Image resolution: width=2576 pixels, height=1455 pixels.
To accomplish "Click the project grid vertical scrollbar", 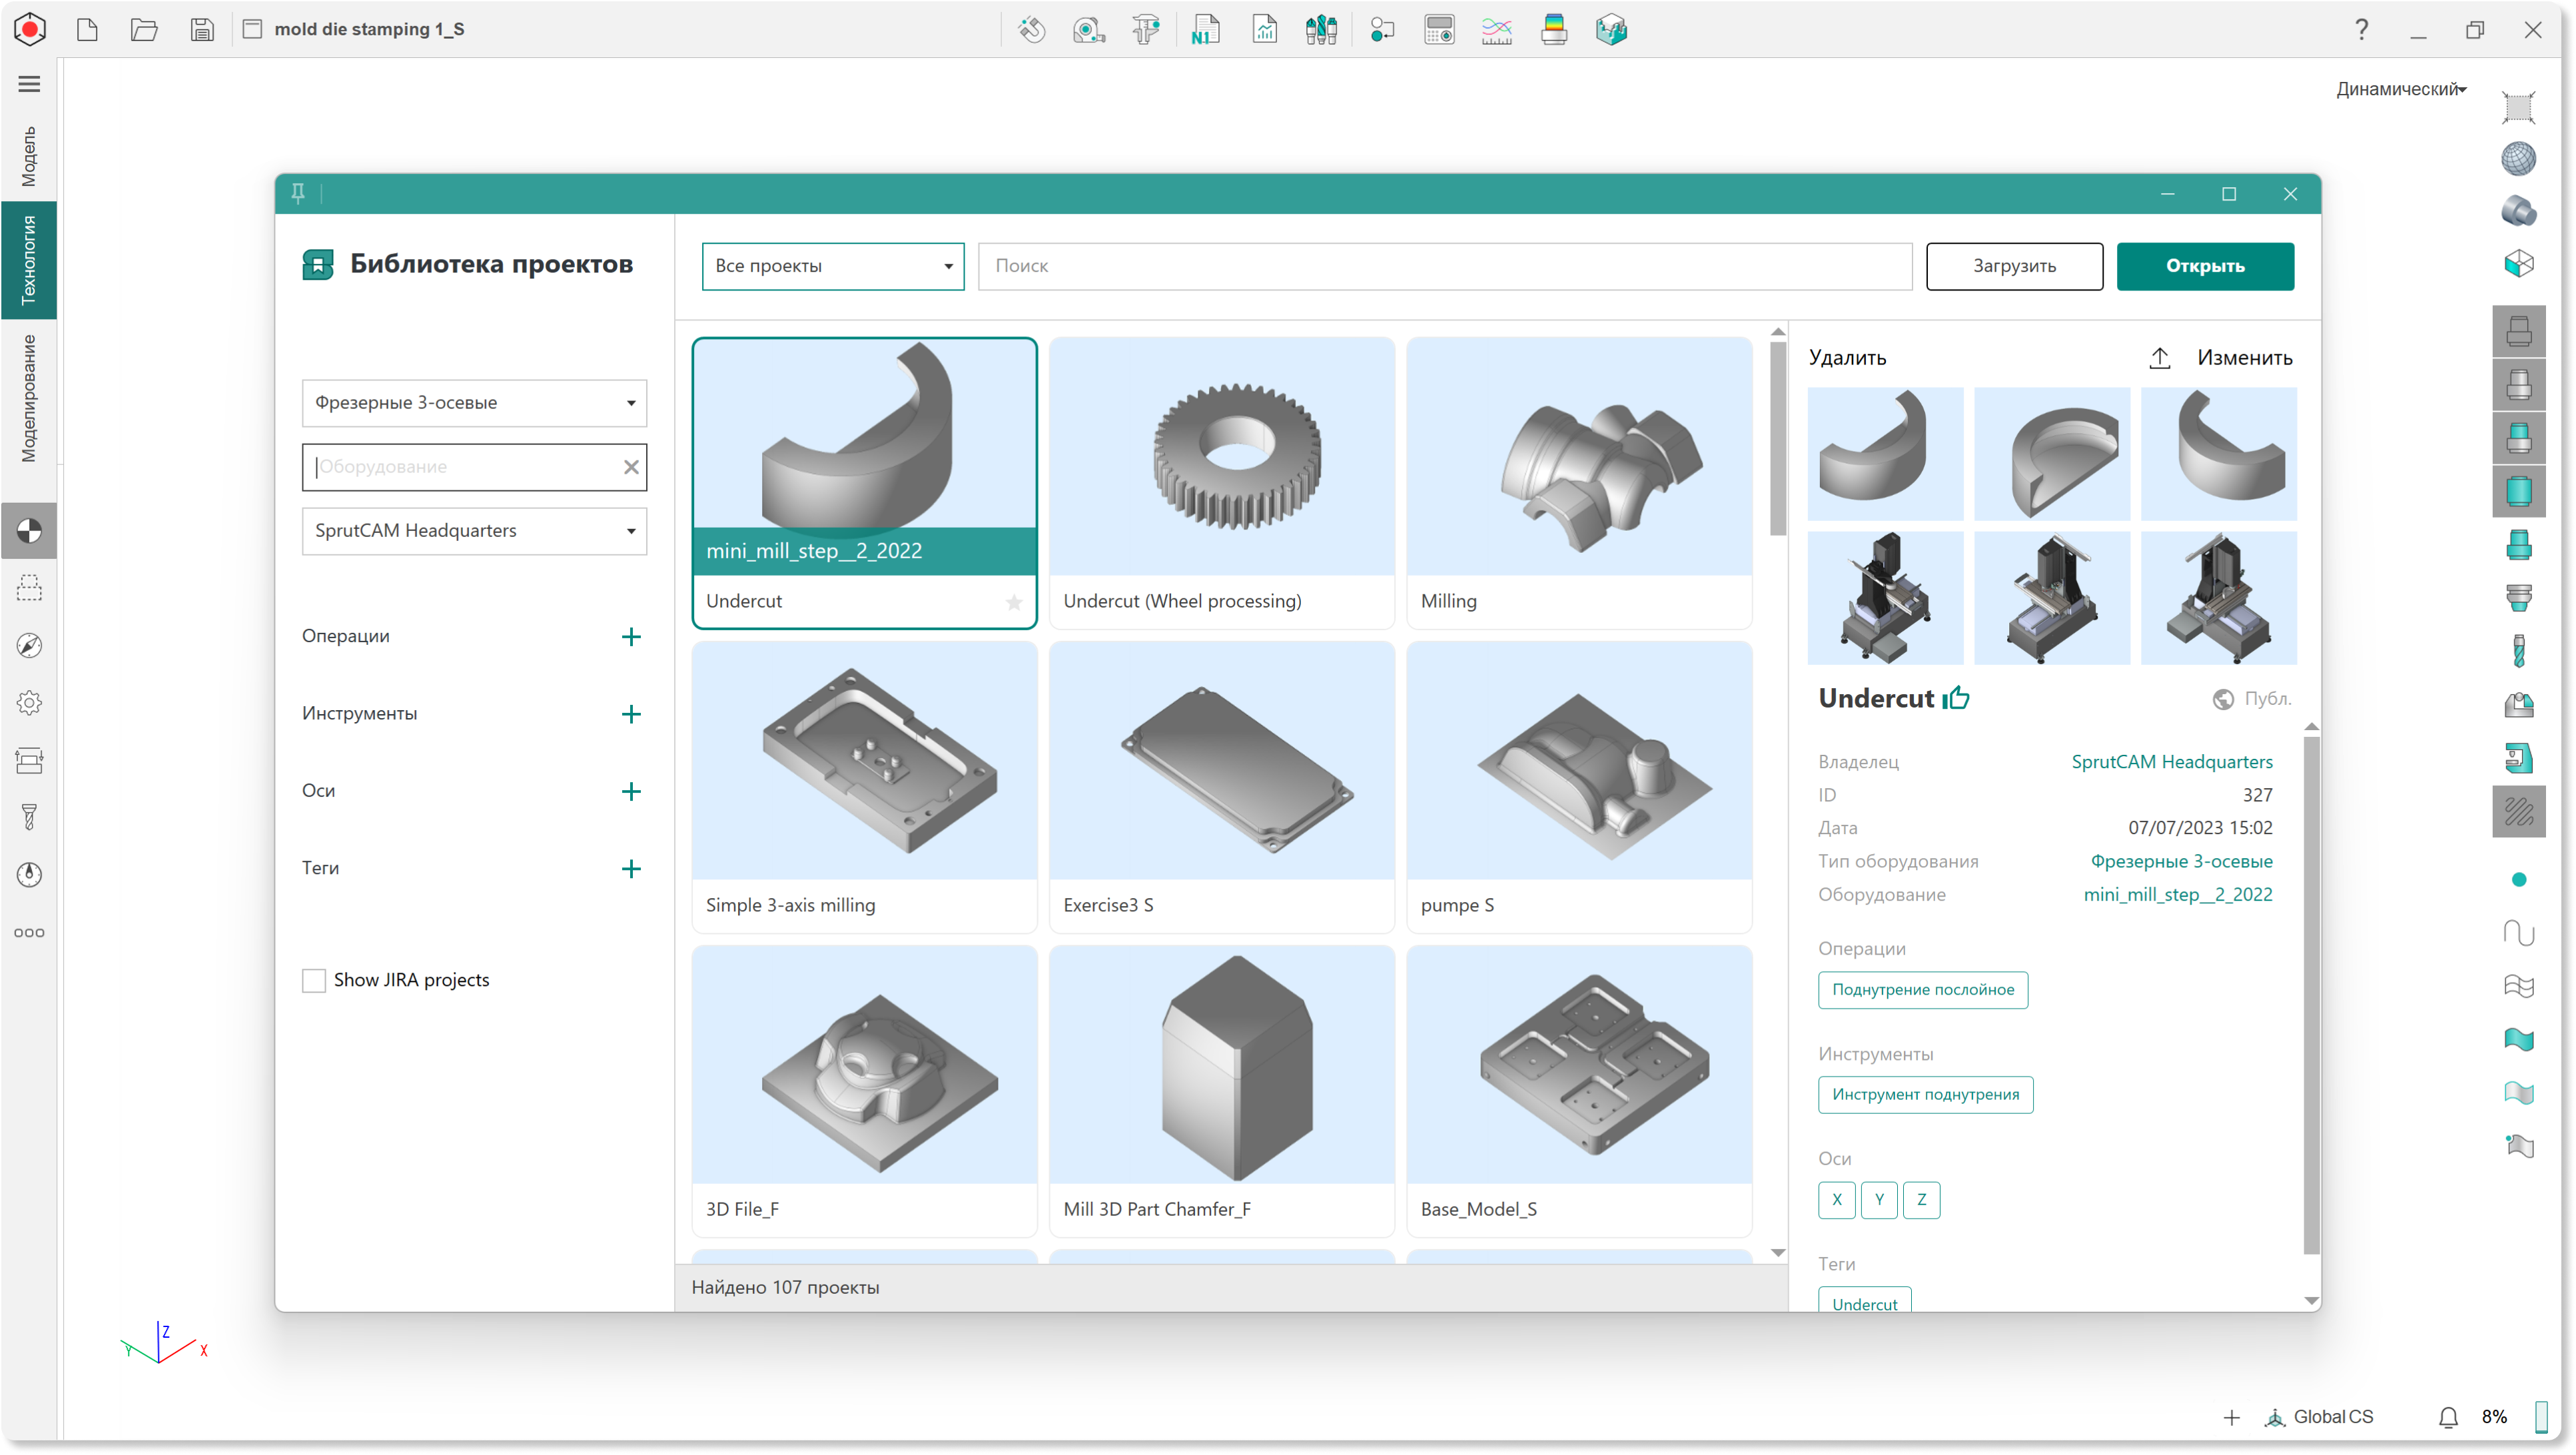I will point(1777,439).
